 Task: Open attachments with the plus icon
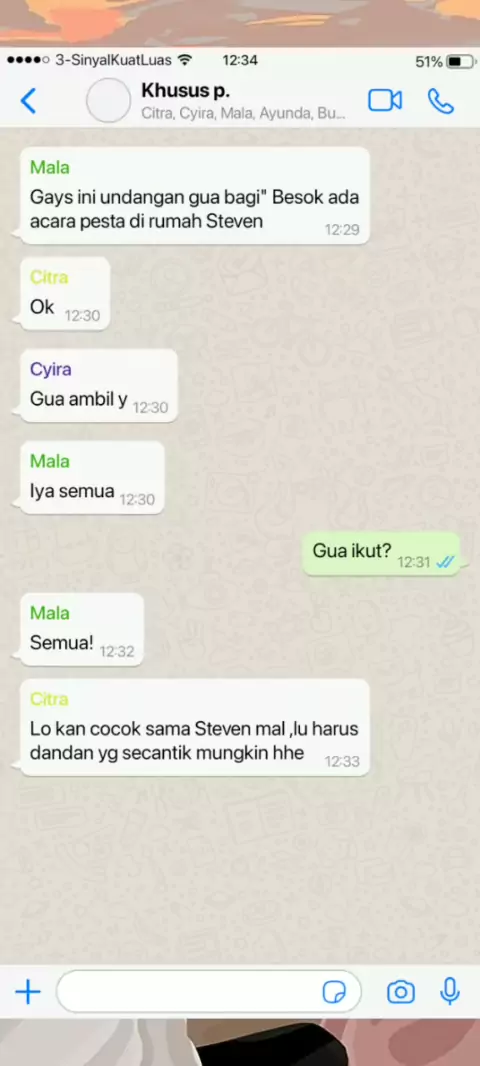click(x=28, y=992)
